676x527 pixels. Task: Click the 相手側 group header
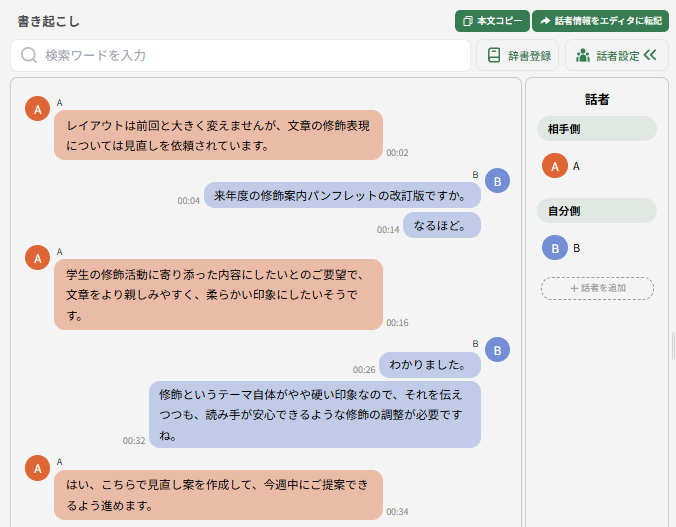point(597,129)
